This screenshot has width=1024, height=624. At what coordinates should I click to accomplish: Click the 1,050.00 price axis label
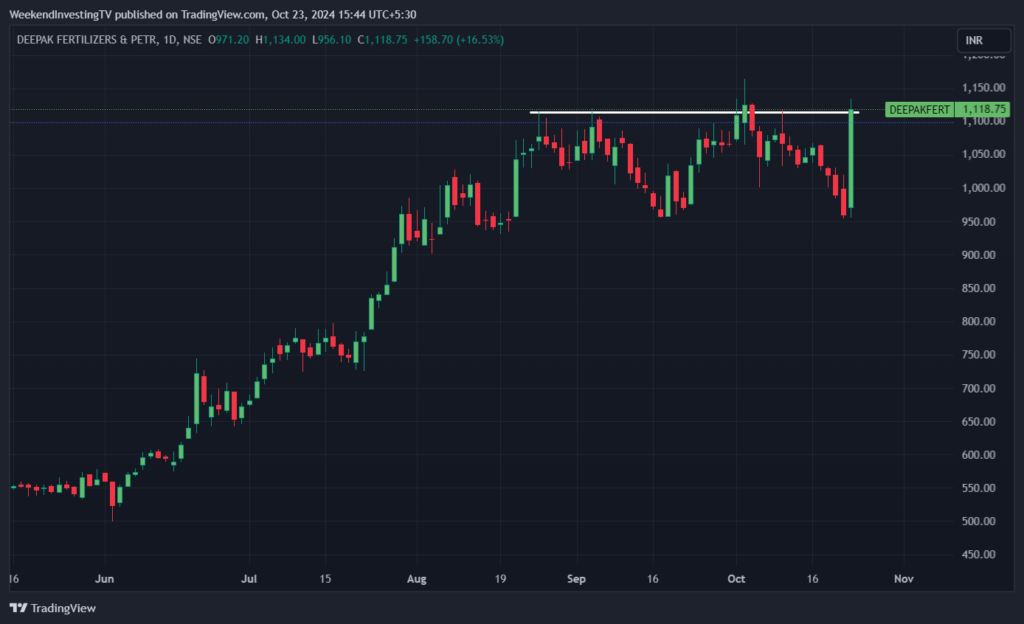(984, 154)
